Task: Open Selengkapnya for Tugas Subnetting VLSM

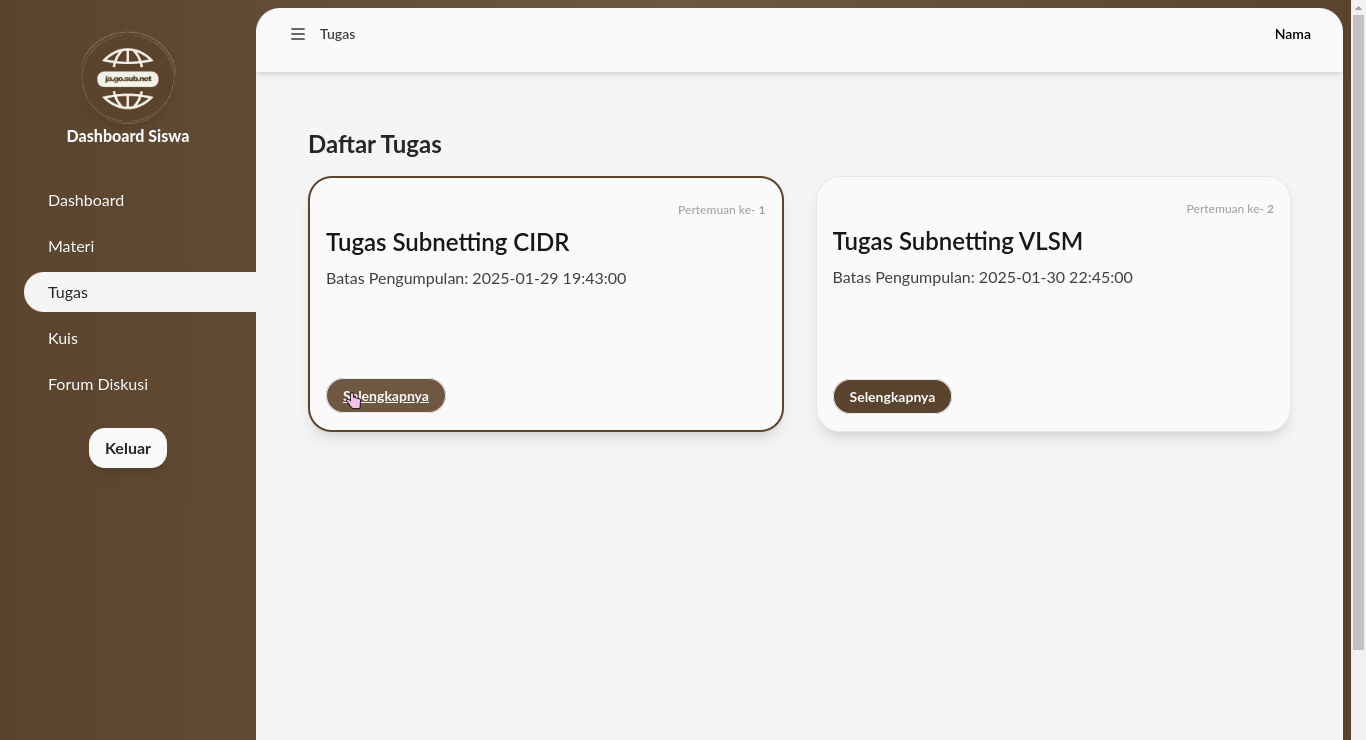Action: (892, 397)
